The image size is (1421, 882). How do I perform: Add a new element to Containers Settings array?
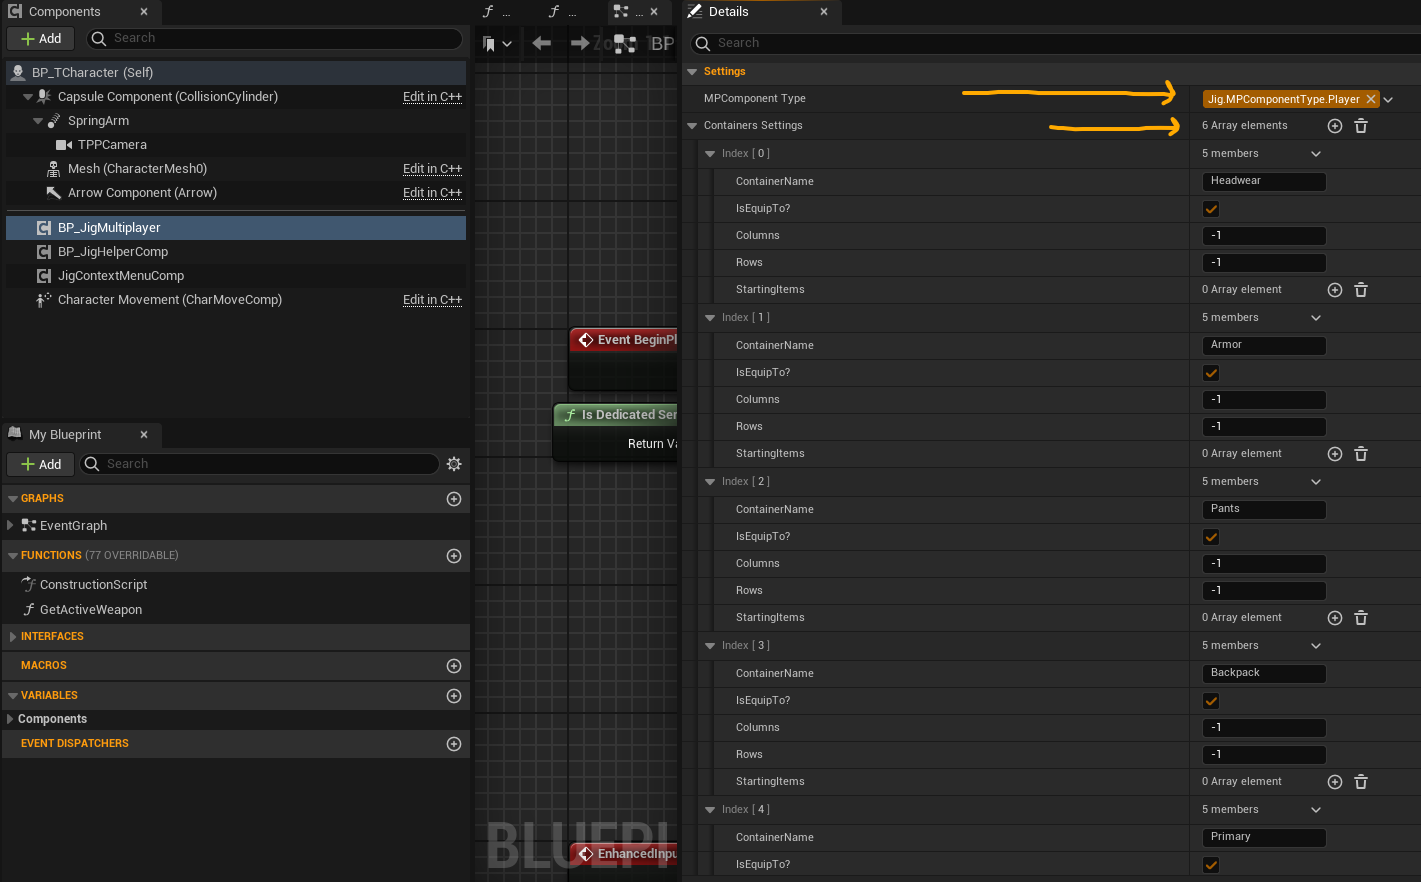click(x=1335, y=126)
